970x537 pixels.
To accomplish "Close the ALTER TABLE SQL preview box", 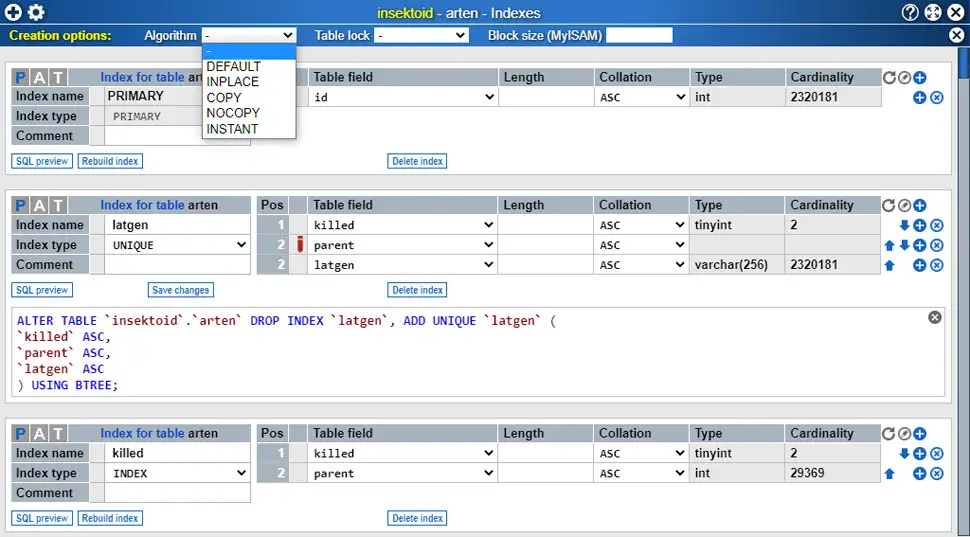I will [x=935, y=317].
